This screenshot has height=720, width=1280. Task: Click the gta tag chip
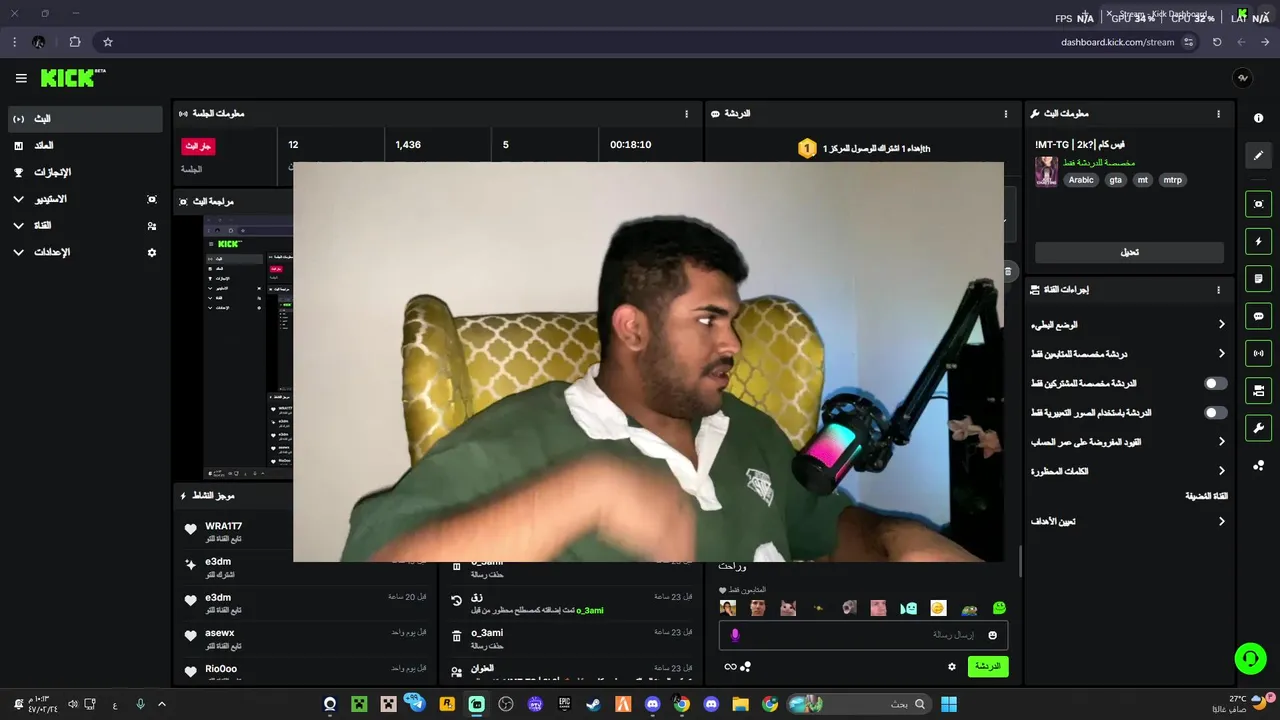pos(1115,180)
